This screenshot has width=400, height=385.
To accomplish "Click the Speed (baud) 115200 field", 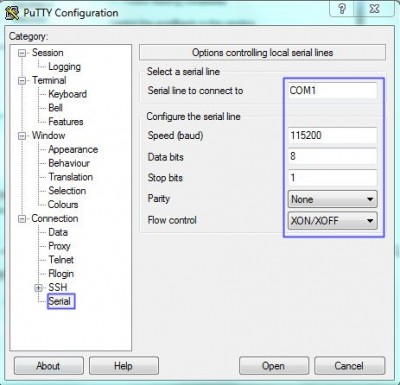I will tap(332, 135).
